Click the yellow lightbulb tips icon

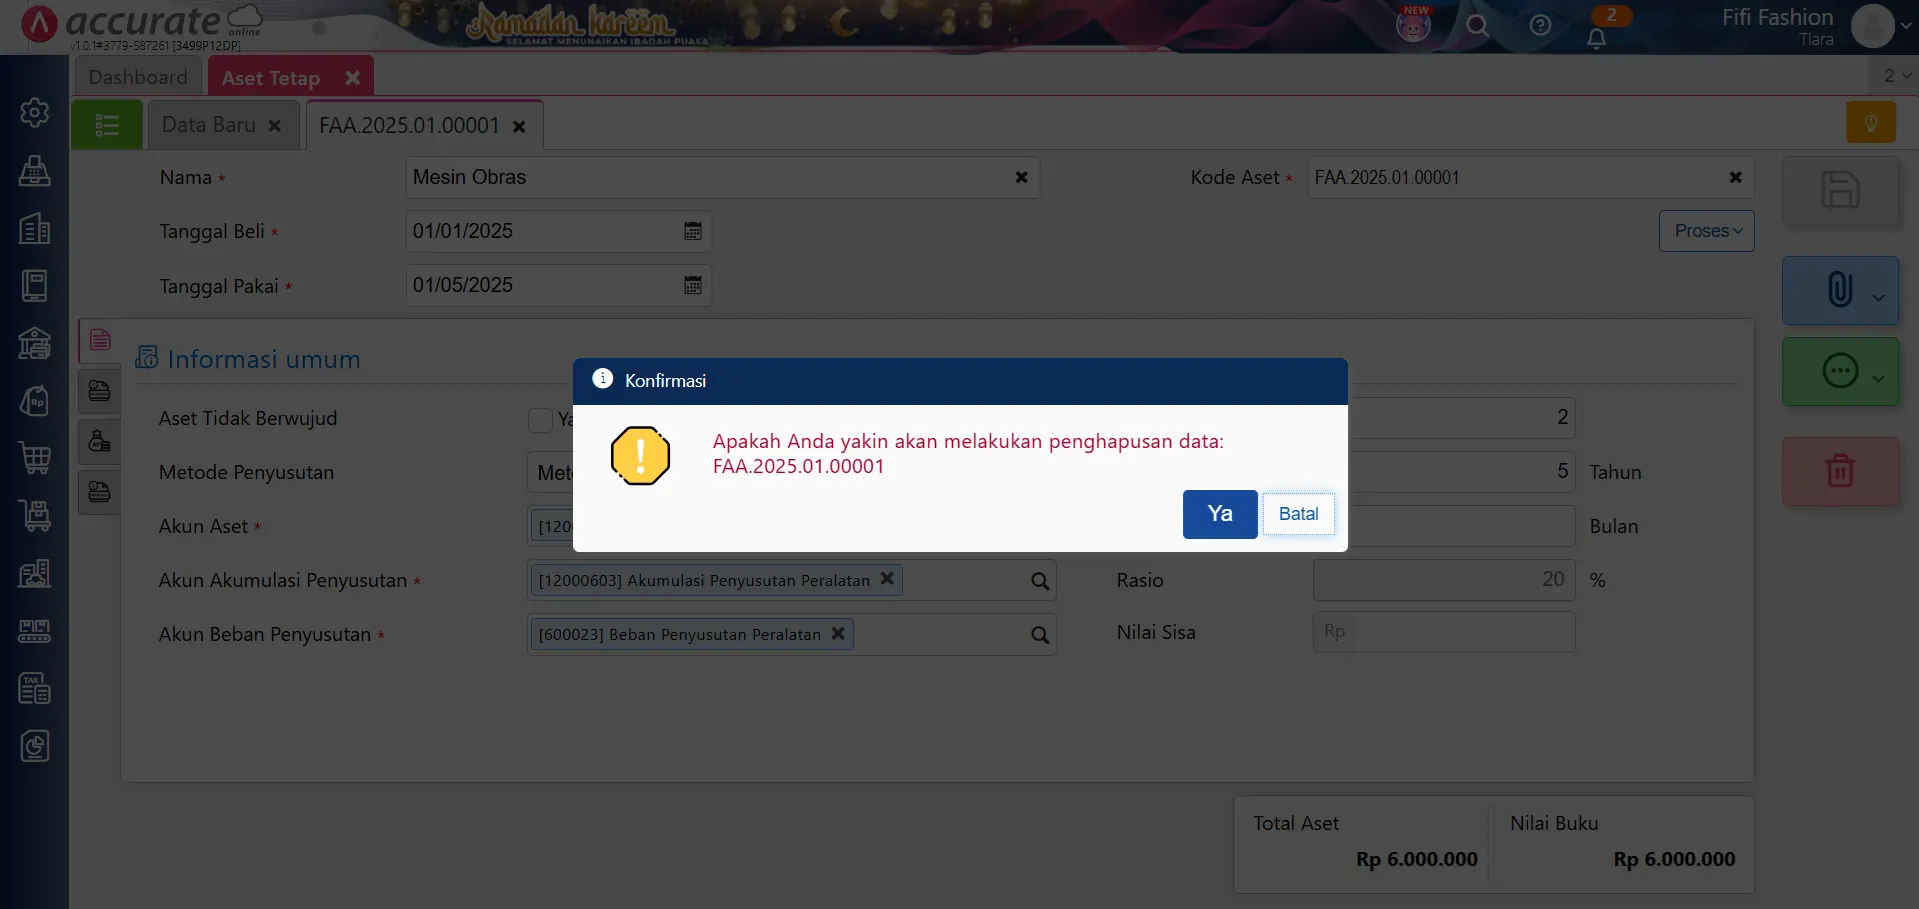click(x=1870, y=123)
